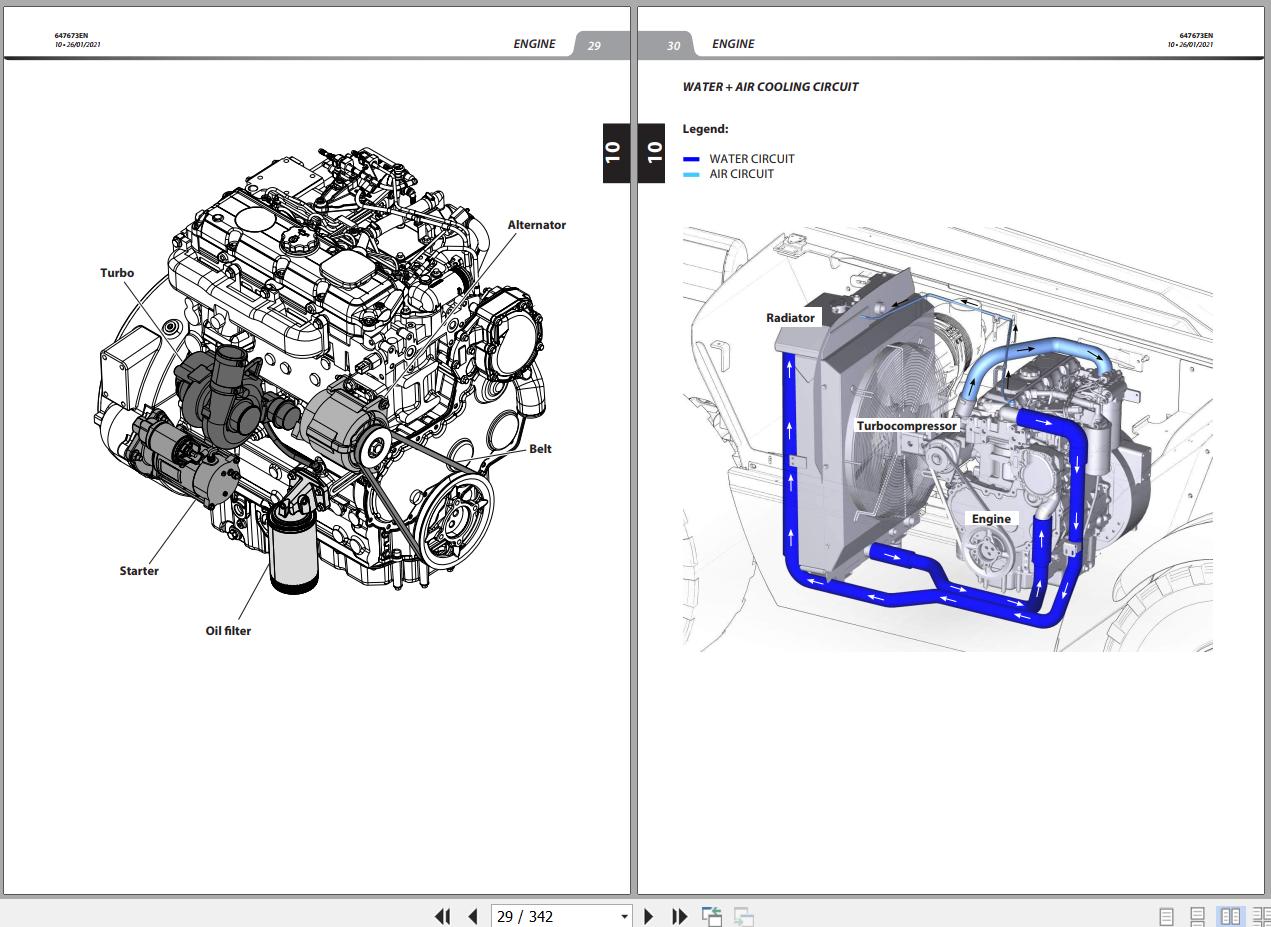Go to the next page
Image resolution: width=1271 pixels, height=927 pixels.
coord(648,916)
